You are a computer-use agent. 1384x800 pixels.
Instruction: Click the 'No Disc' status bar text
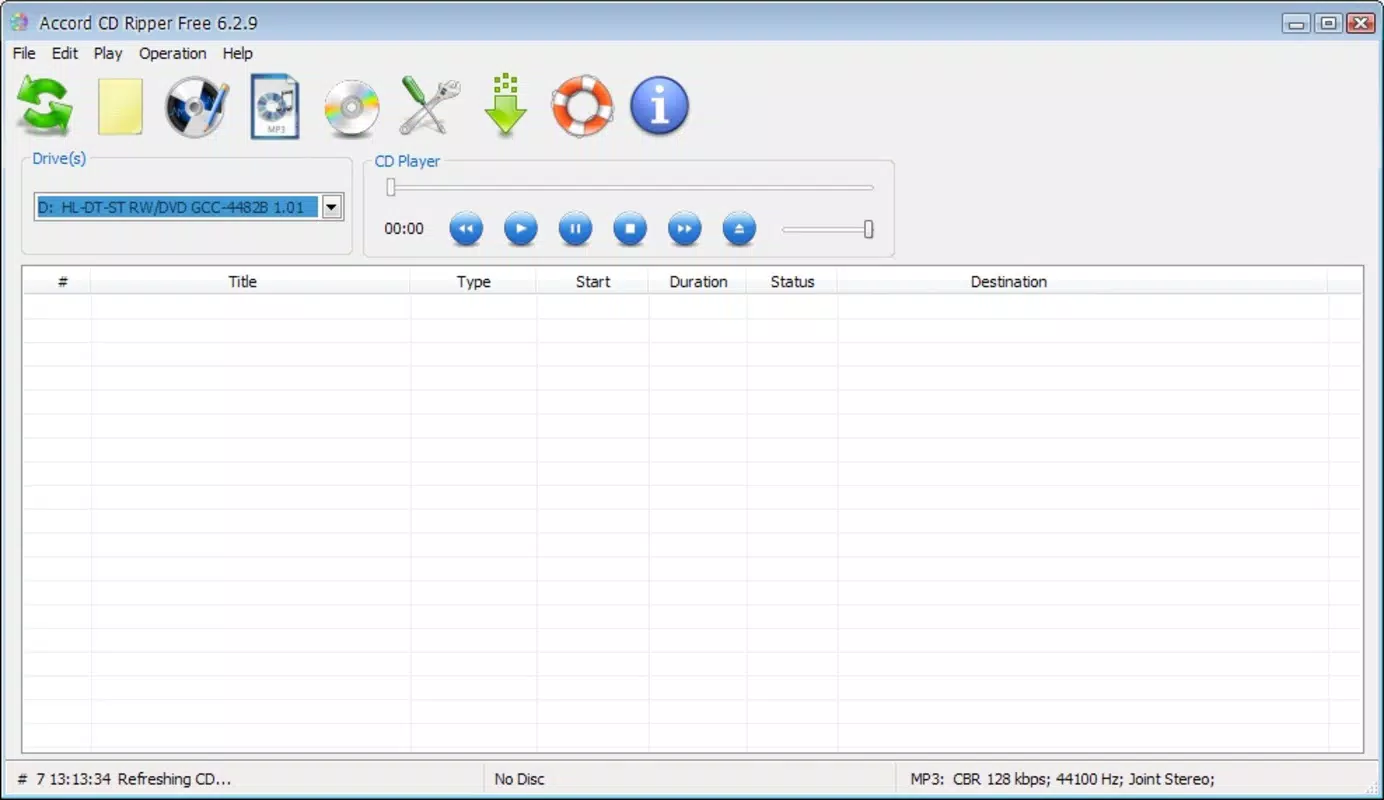click(520, 779)
